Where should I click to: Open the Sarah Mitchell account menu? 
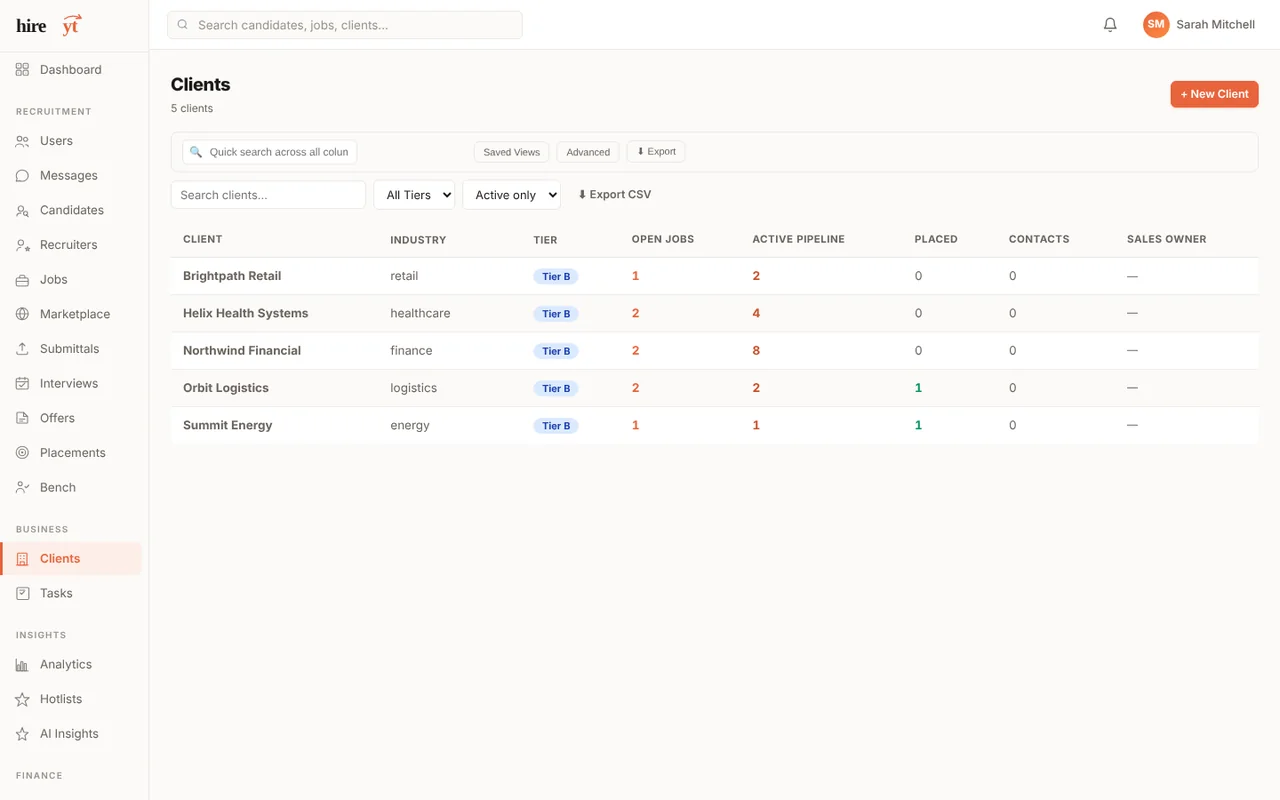pyautogui.click(x=1199, y=25)
